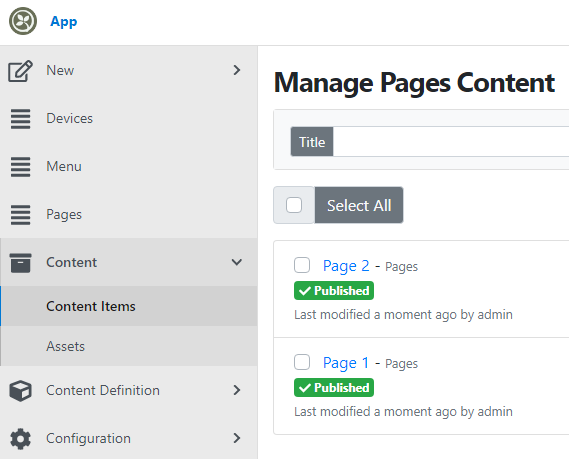Focus the Title filter input field

pyautogui.click(x=451, y=142)
